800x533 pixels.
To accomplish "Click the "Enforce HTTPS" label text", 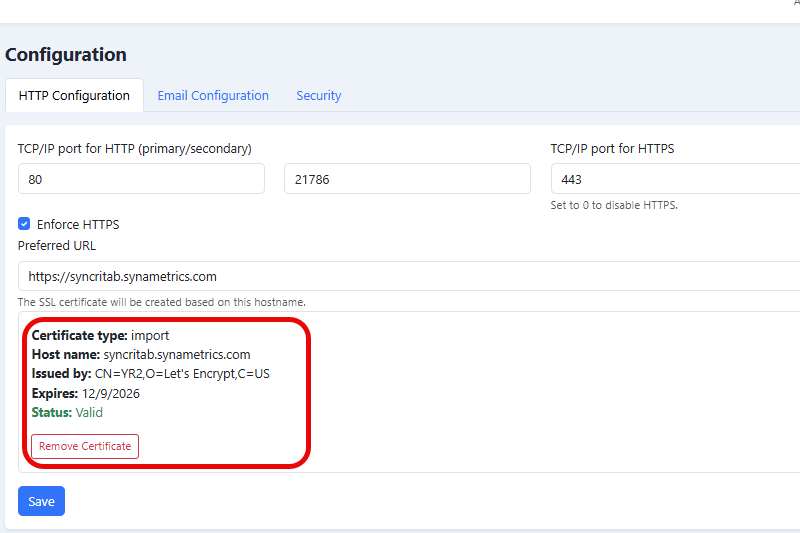I will coord(78,224).
